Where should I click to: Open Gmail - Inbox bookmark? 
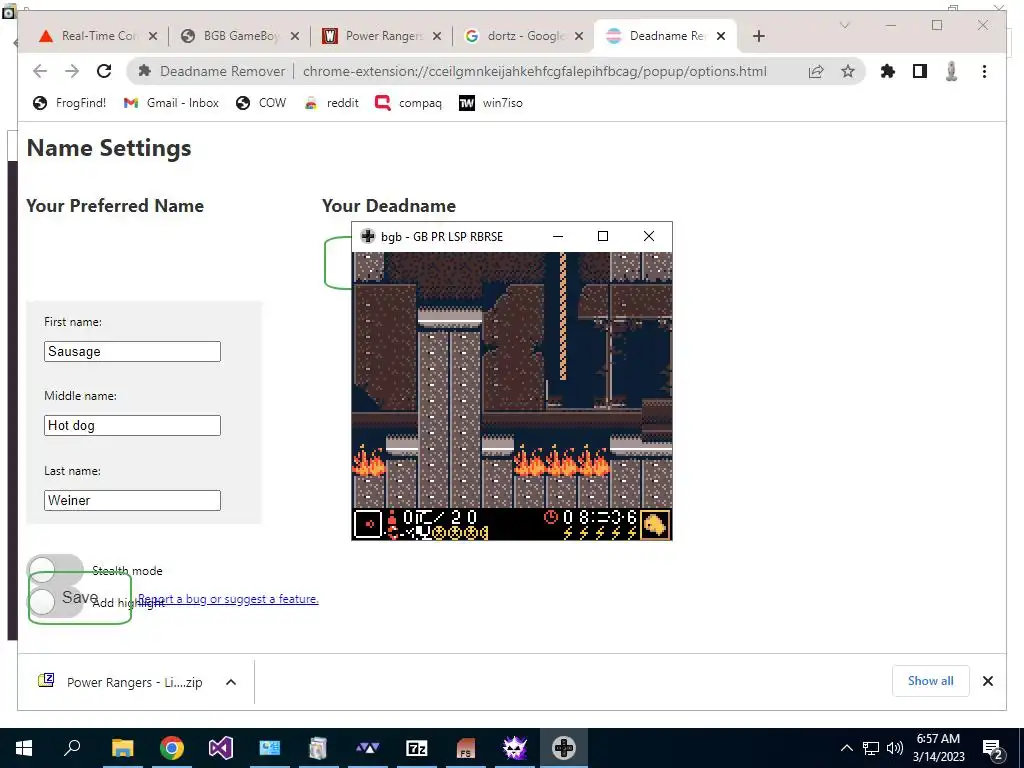pyautogui.click(x=171, y=103)
